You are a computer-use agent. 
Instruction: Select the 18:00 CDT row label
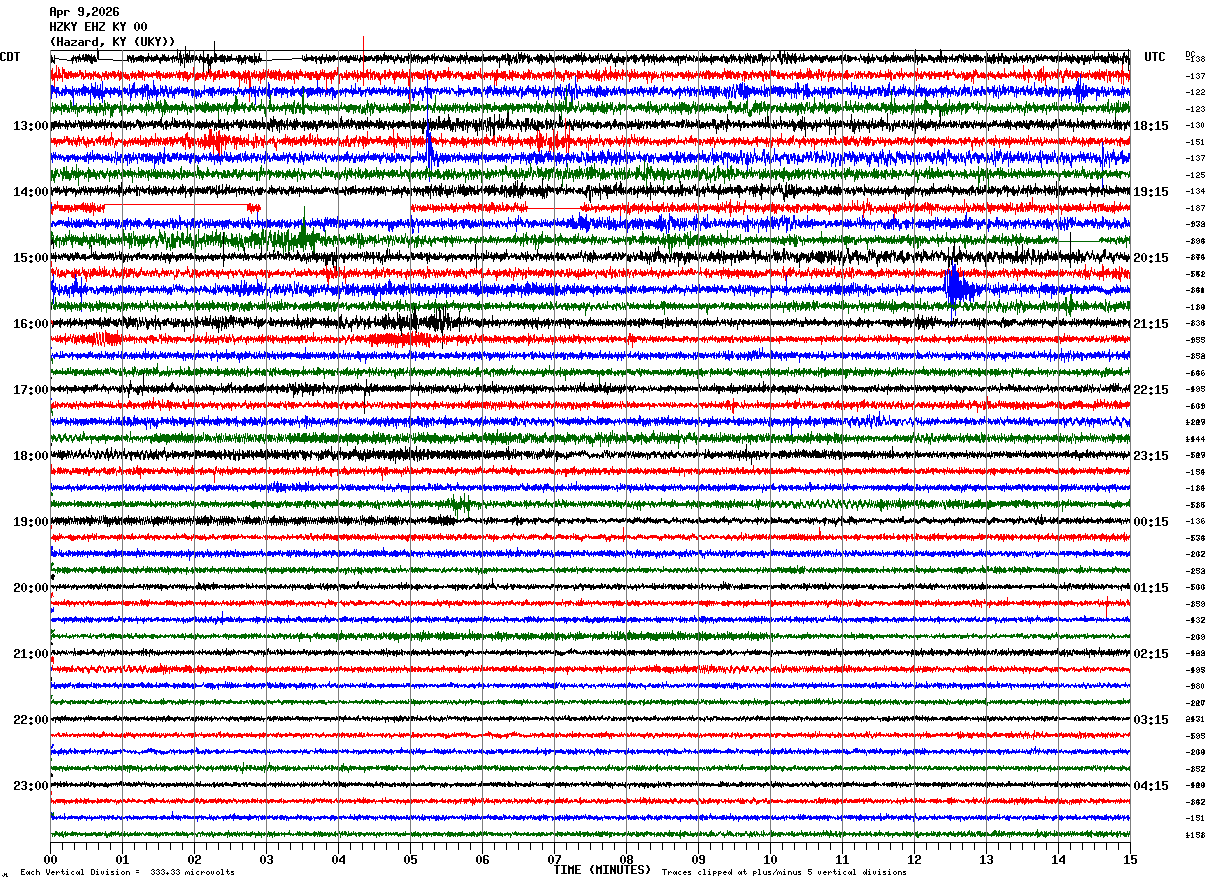[31, 456]
